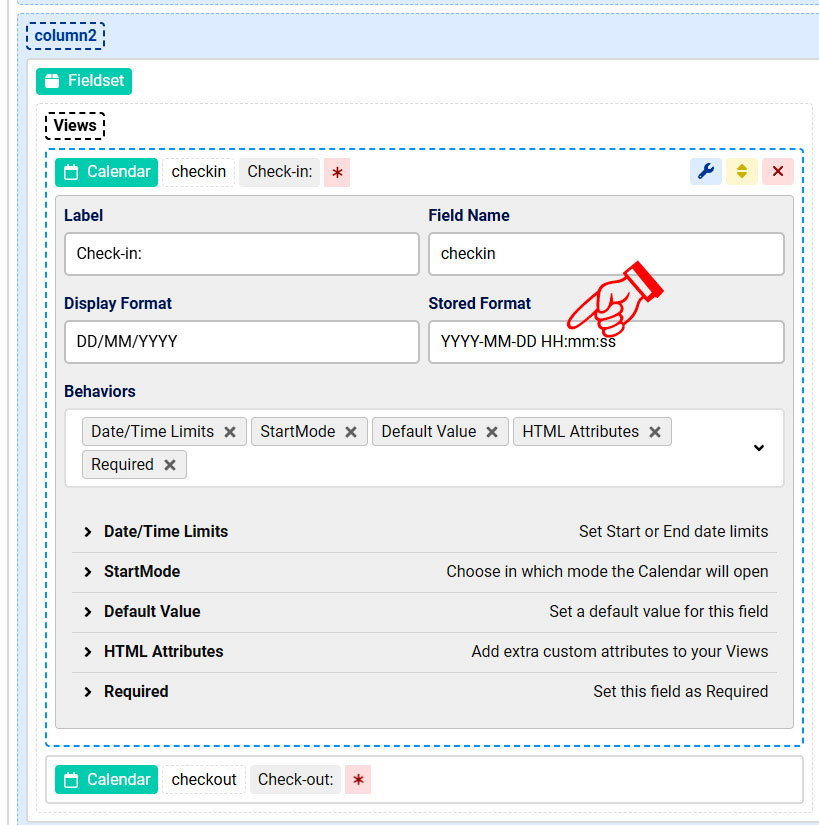The height and width of the screenshot is (825, 819).
Task: Click the checkin Calendar badge icon
Action: (x=71, y=172)
